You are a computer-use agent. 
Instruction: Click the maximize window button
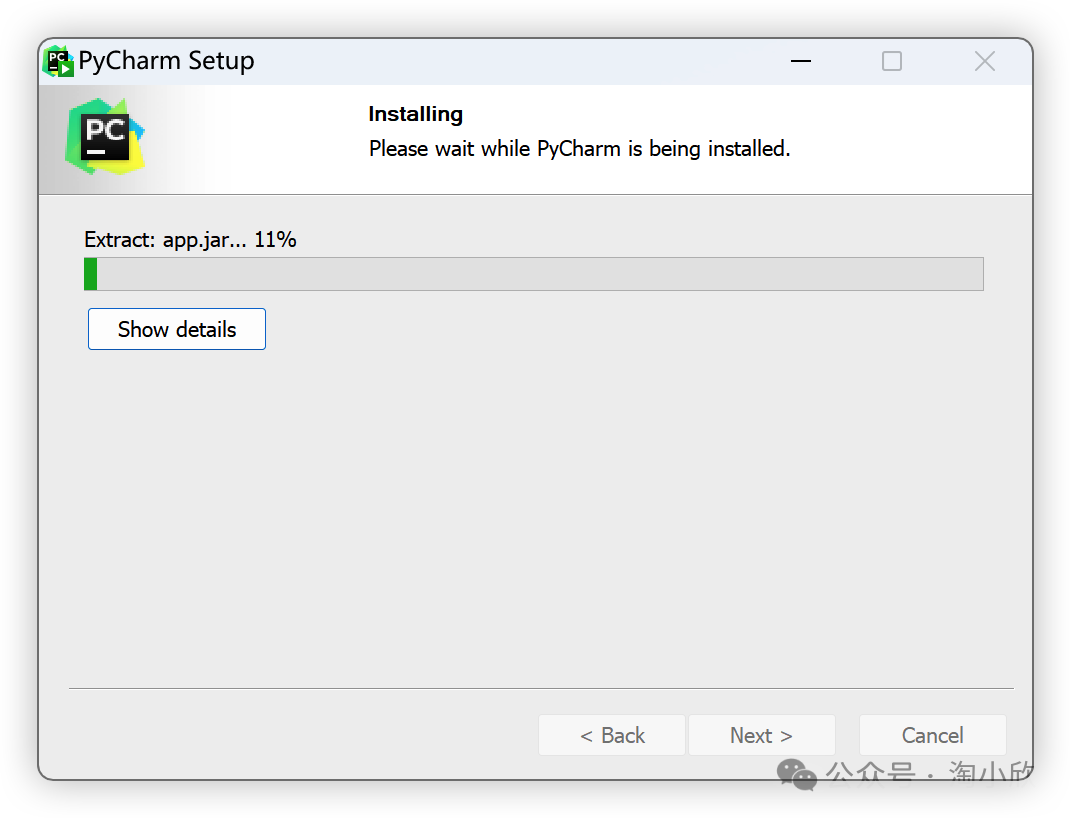[892, 61]
